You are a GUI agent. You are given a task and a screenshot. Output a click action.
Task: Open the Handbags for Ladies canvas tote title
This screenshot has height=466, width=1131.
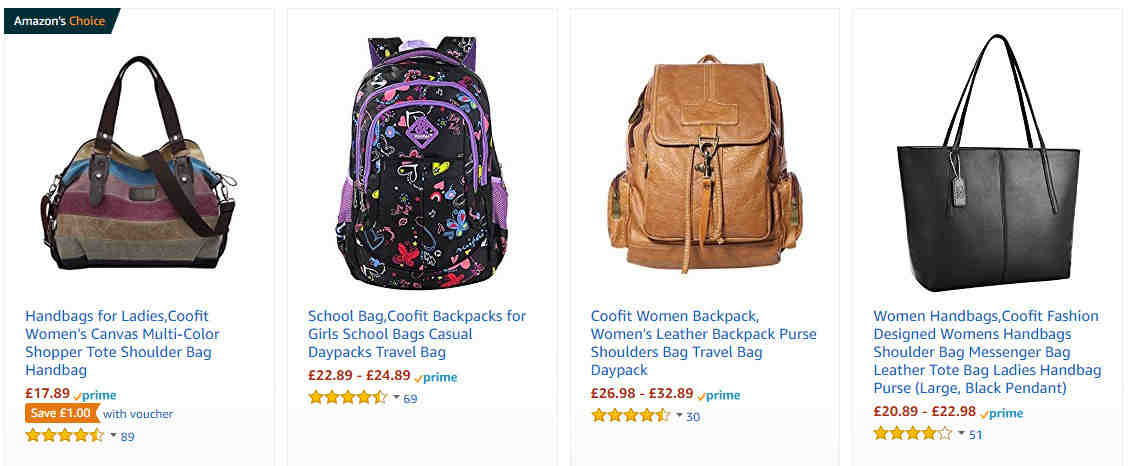pos(122,343)
